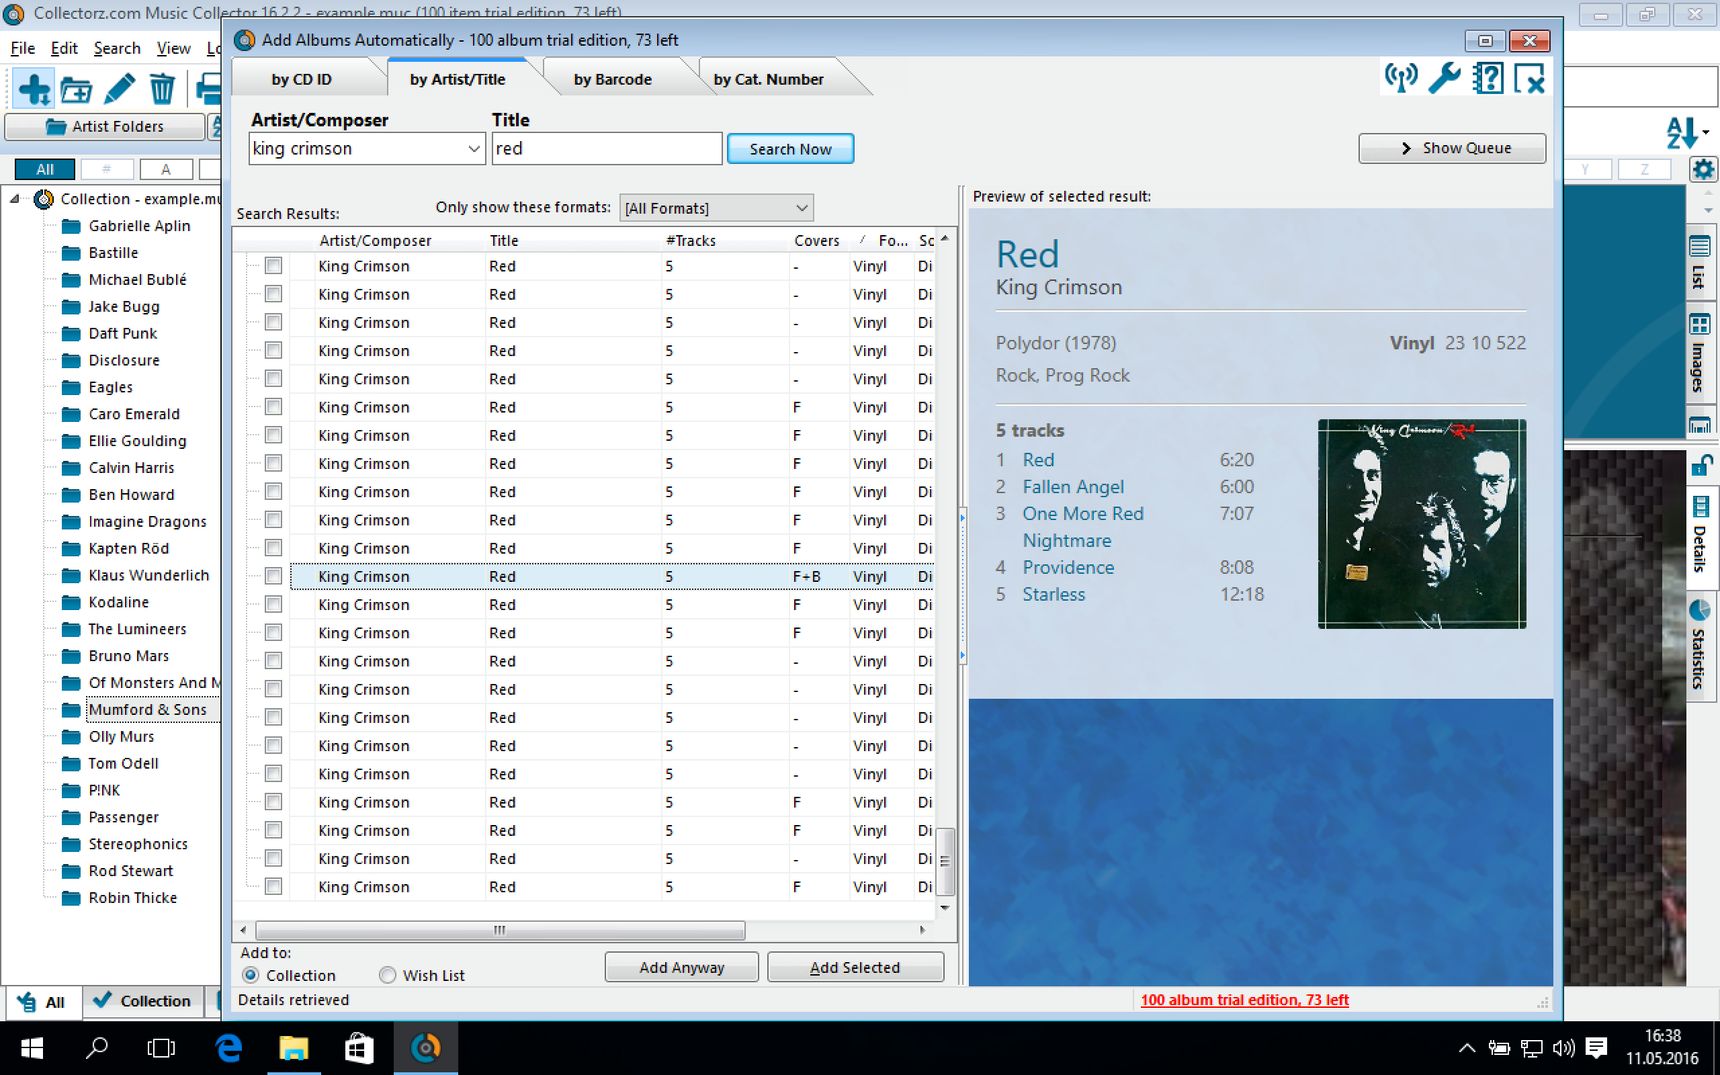Image resolution: width=1720 pixels, height=1075 pixels.
Task: Open the help manual question icon
Action: 1487,77
